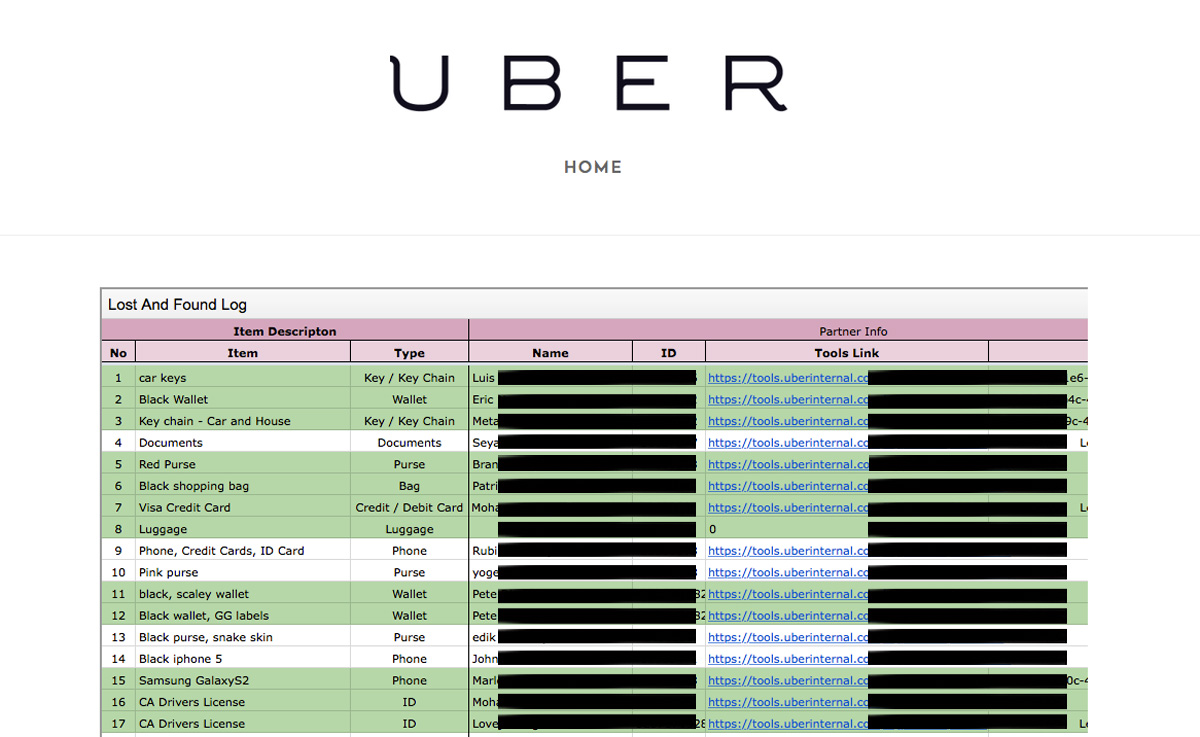This screenshot has width=1200, height=737.
Task: Select the 'car keys' item cell
Action: click(243, 378)
